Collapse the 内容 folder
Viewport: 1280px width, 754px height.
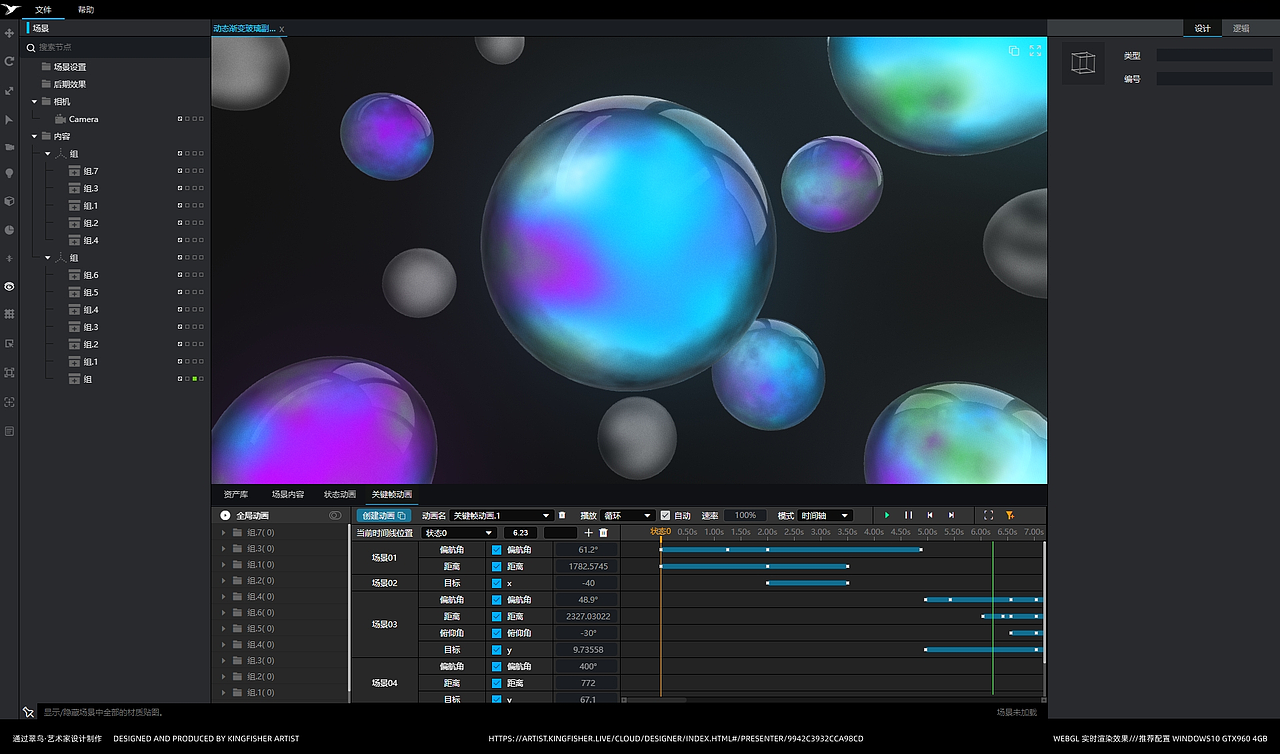(x=34, y=136)
